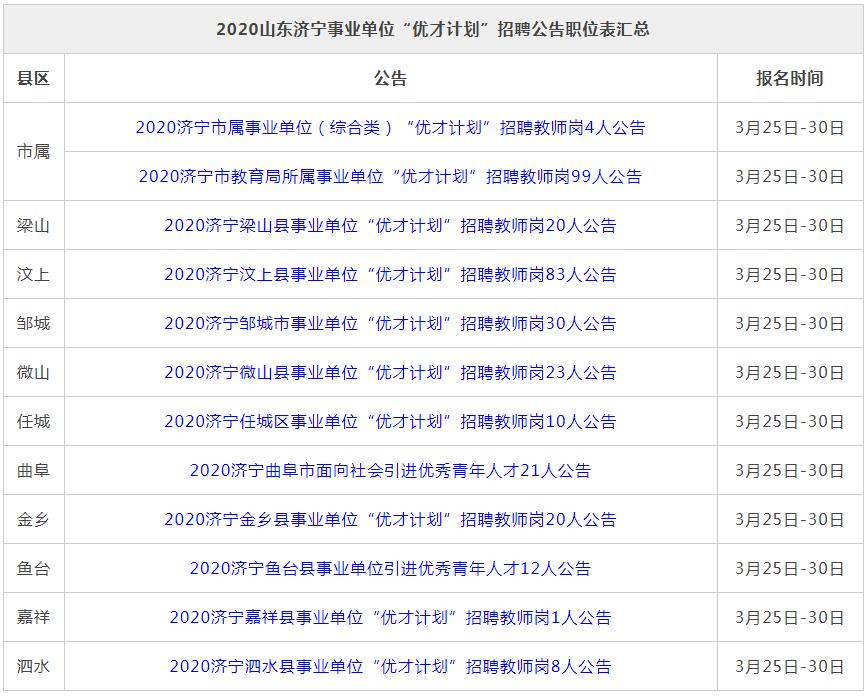
Task: Select the 梁山 district cell
Action: coord(33,226)
